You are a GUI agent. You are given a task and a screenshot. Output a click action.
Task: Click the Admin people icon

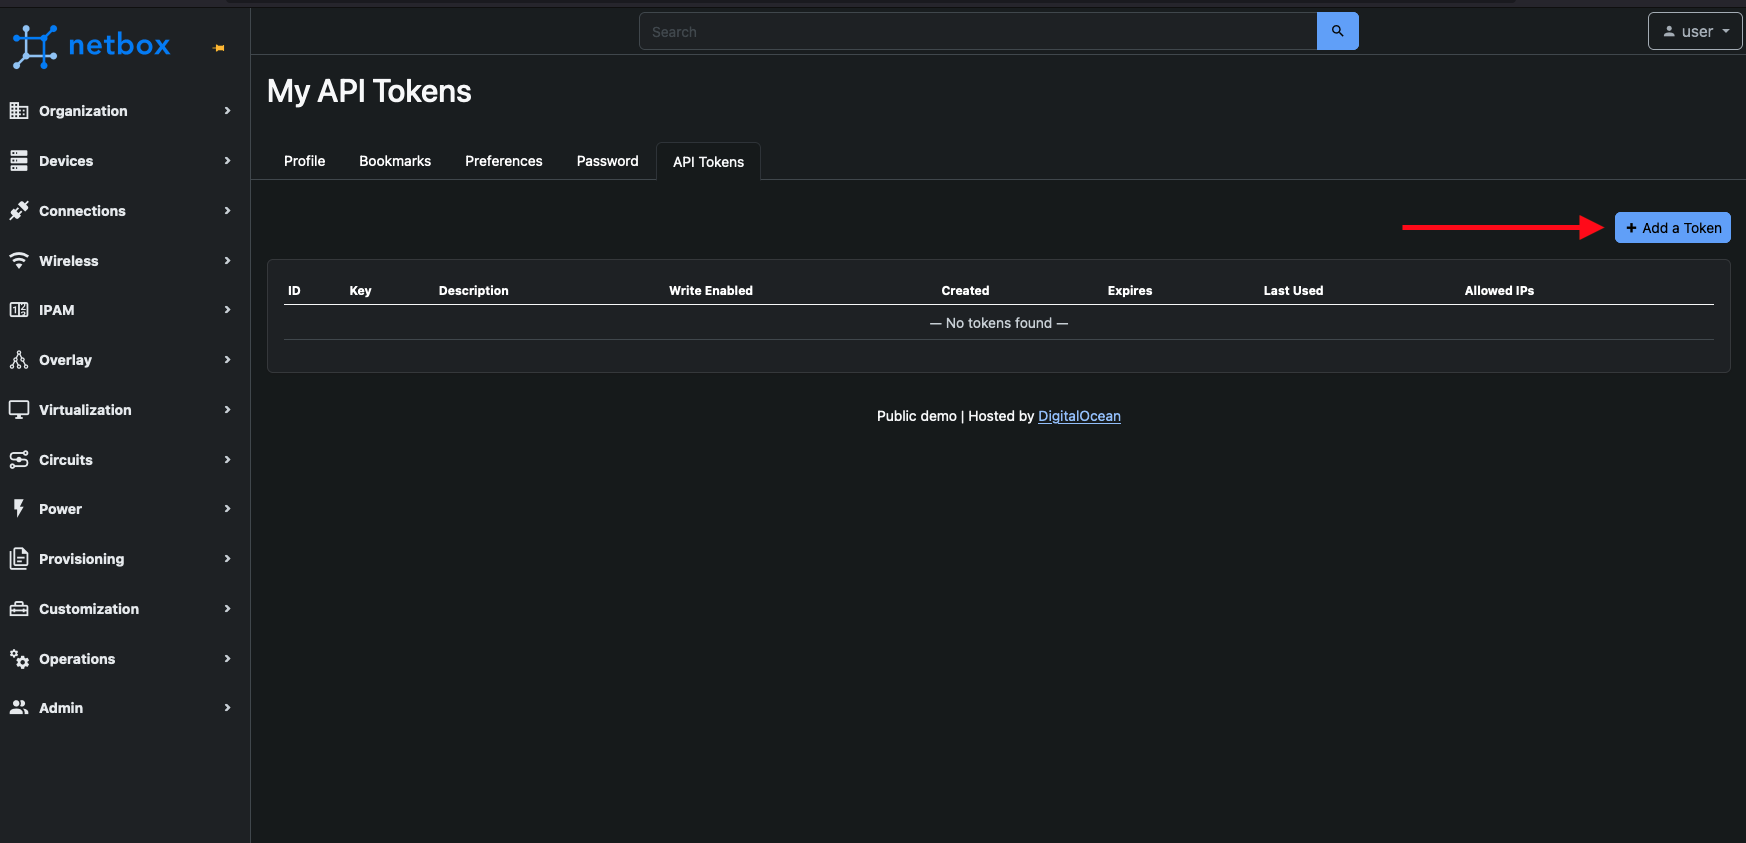tap(19, 708)
